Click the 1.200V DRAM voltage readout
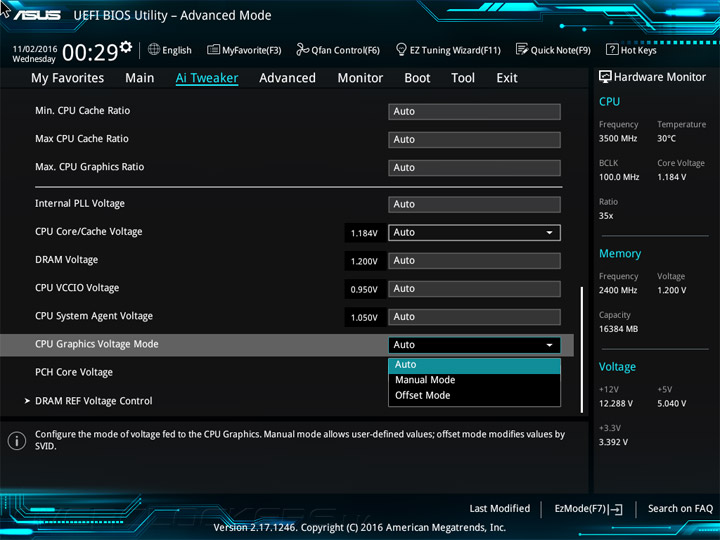Viewport: 720px width, 540px height. (x=364, y=261)
